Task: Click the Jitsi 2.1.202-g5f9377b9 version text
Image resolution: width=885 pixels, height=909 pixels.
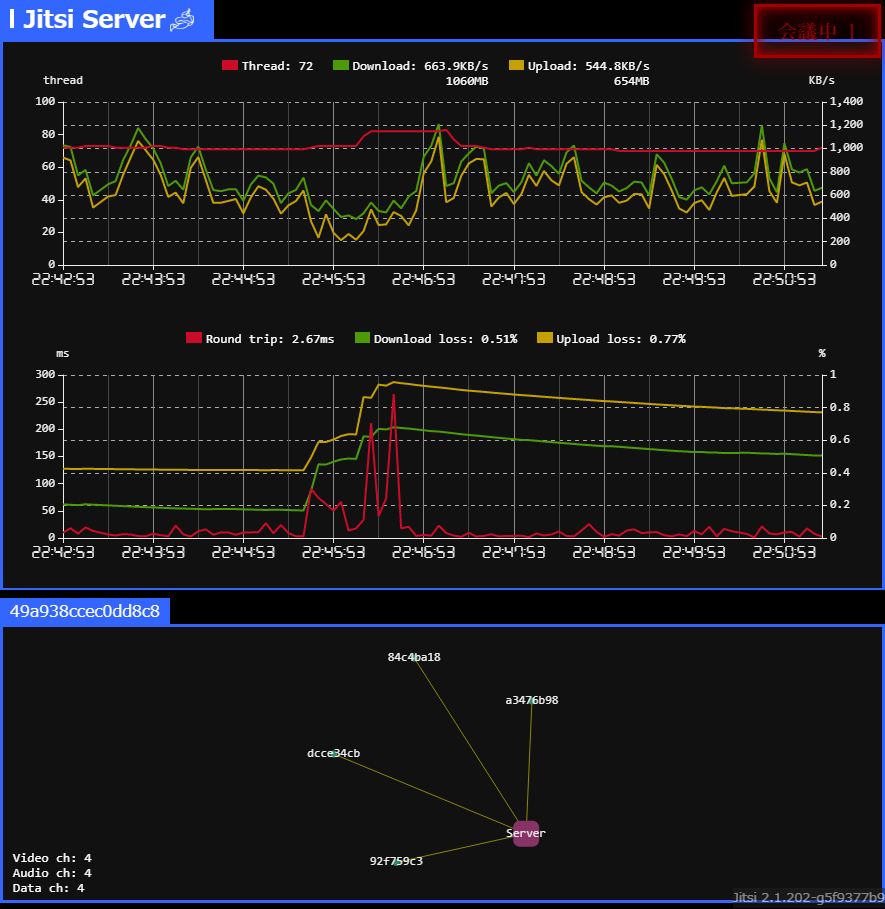Action: pos(808,898)
